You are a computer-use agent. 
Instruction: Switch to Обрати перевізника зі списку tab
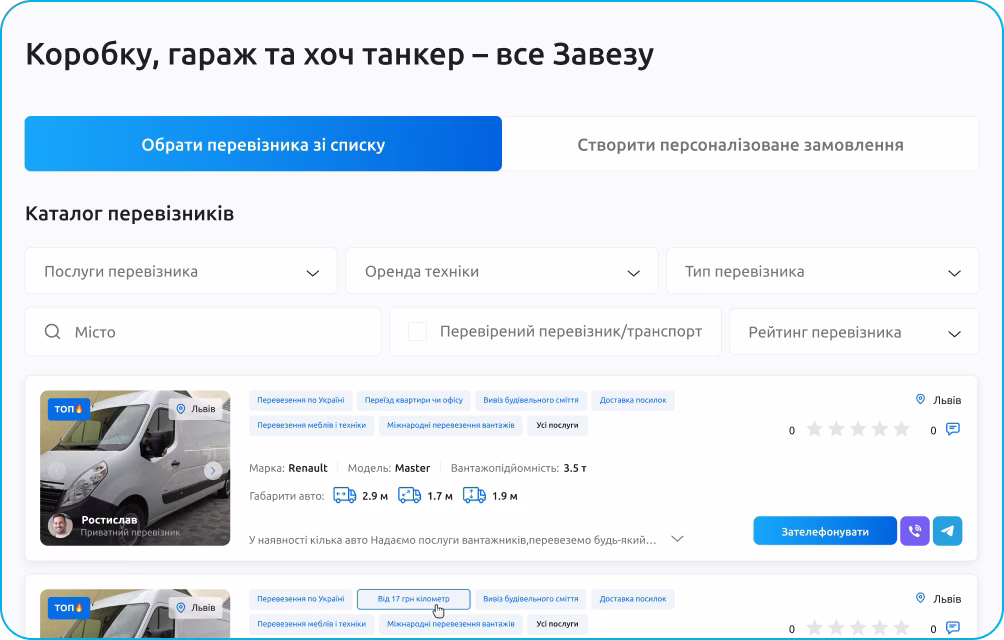tap(263, 144)
